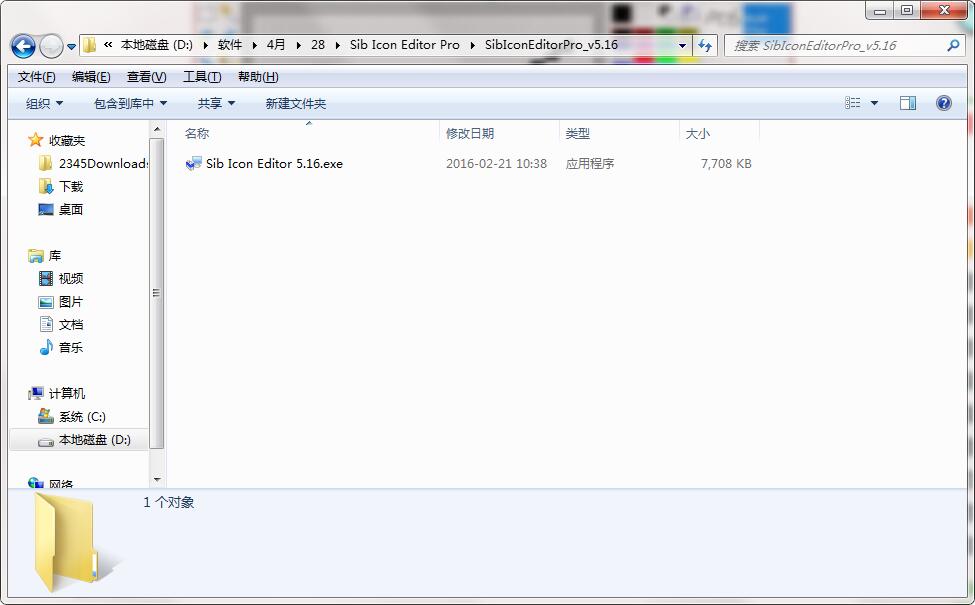Click the Sib Icon Editor exe icon

(193, 164)
